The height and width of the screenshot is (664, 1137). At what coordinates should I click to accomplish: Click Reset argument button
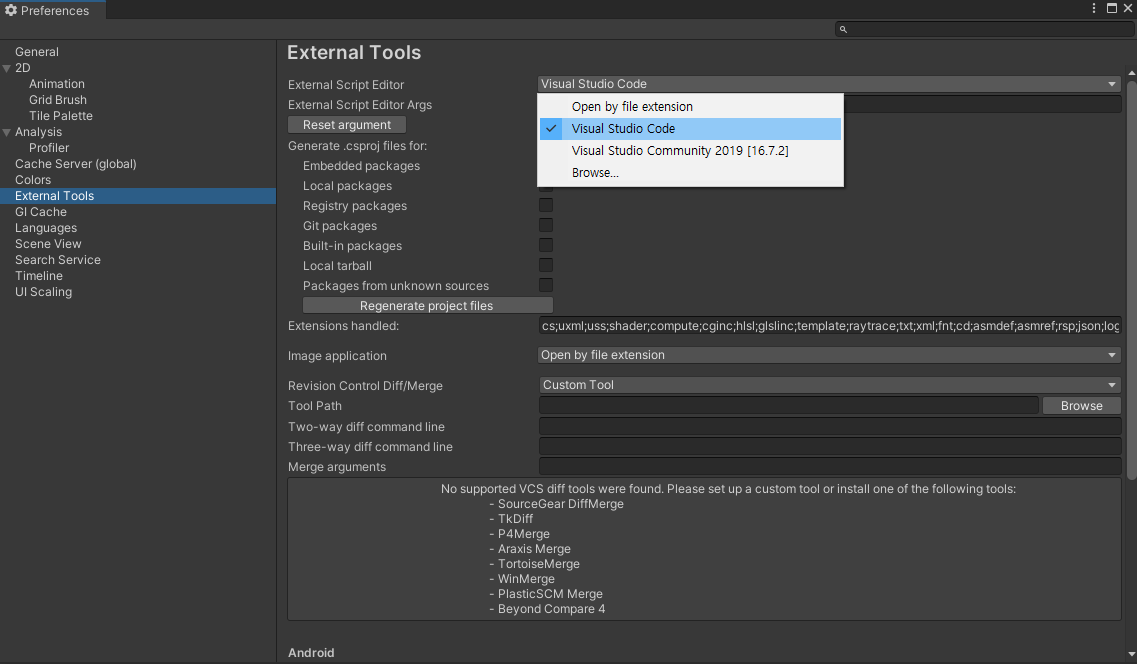click(347, 125)
